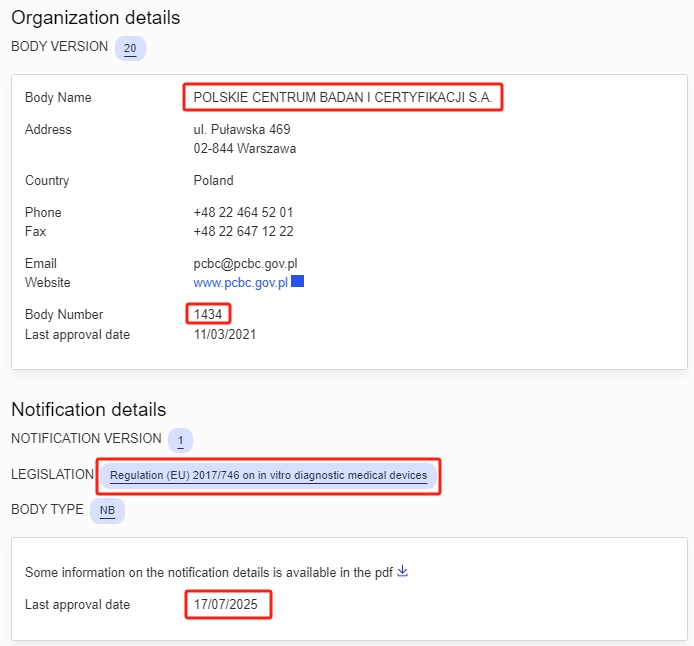Open the Regulation (EU) 2017/746 legislation link

(269, 476)
